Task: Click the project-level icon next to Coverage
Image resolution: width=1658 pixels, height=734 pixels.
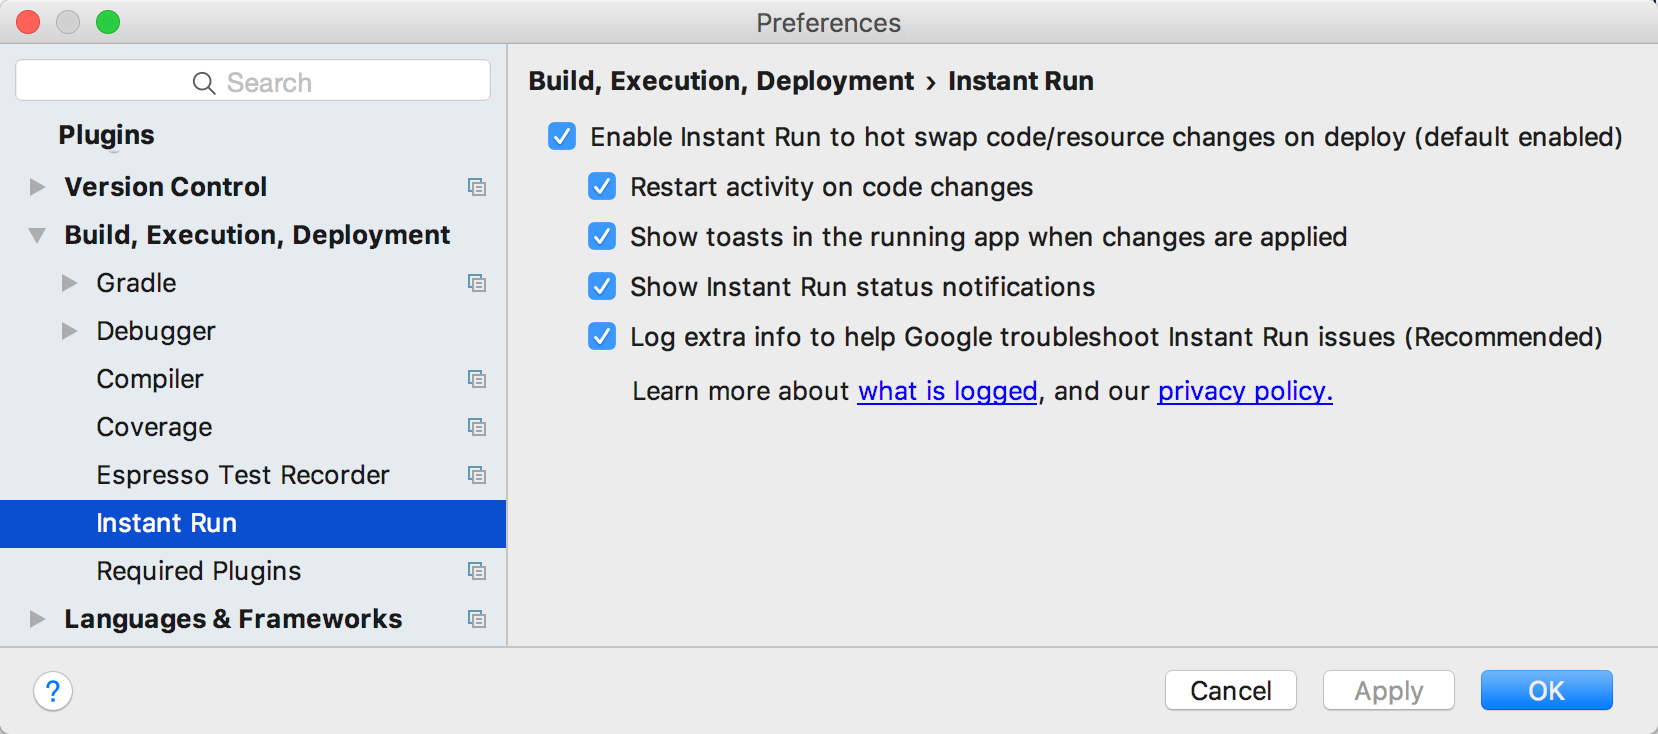Action: click(477, 427)
